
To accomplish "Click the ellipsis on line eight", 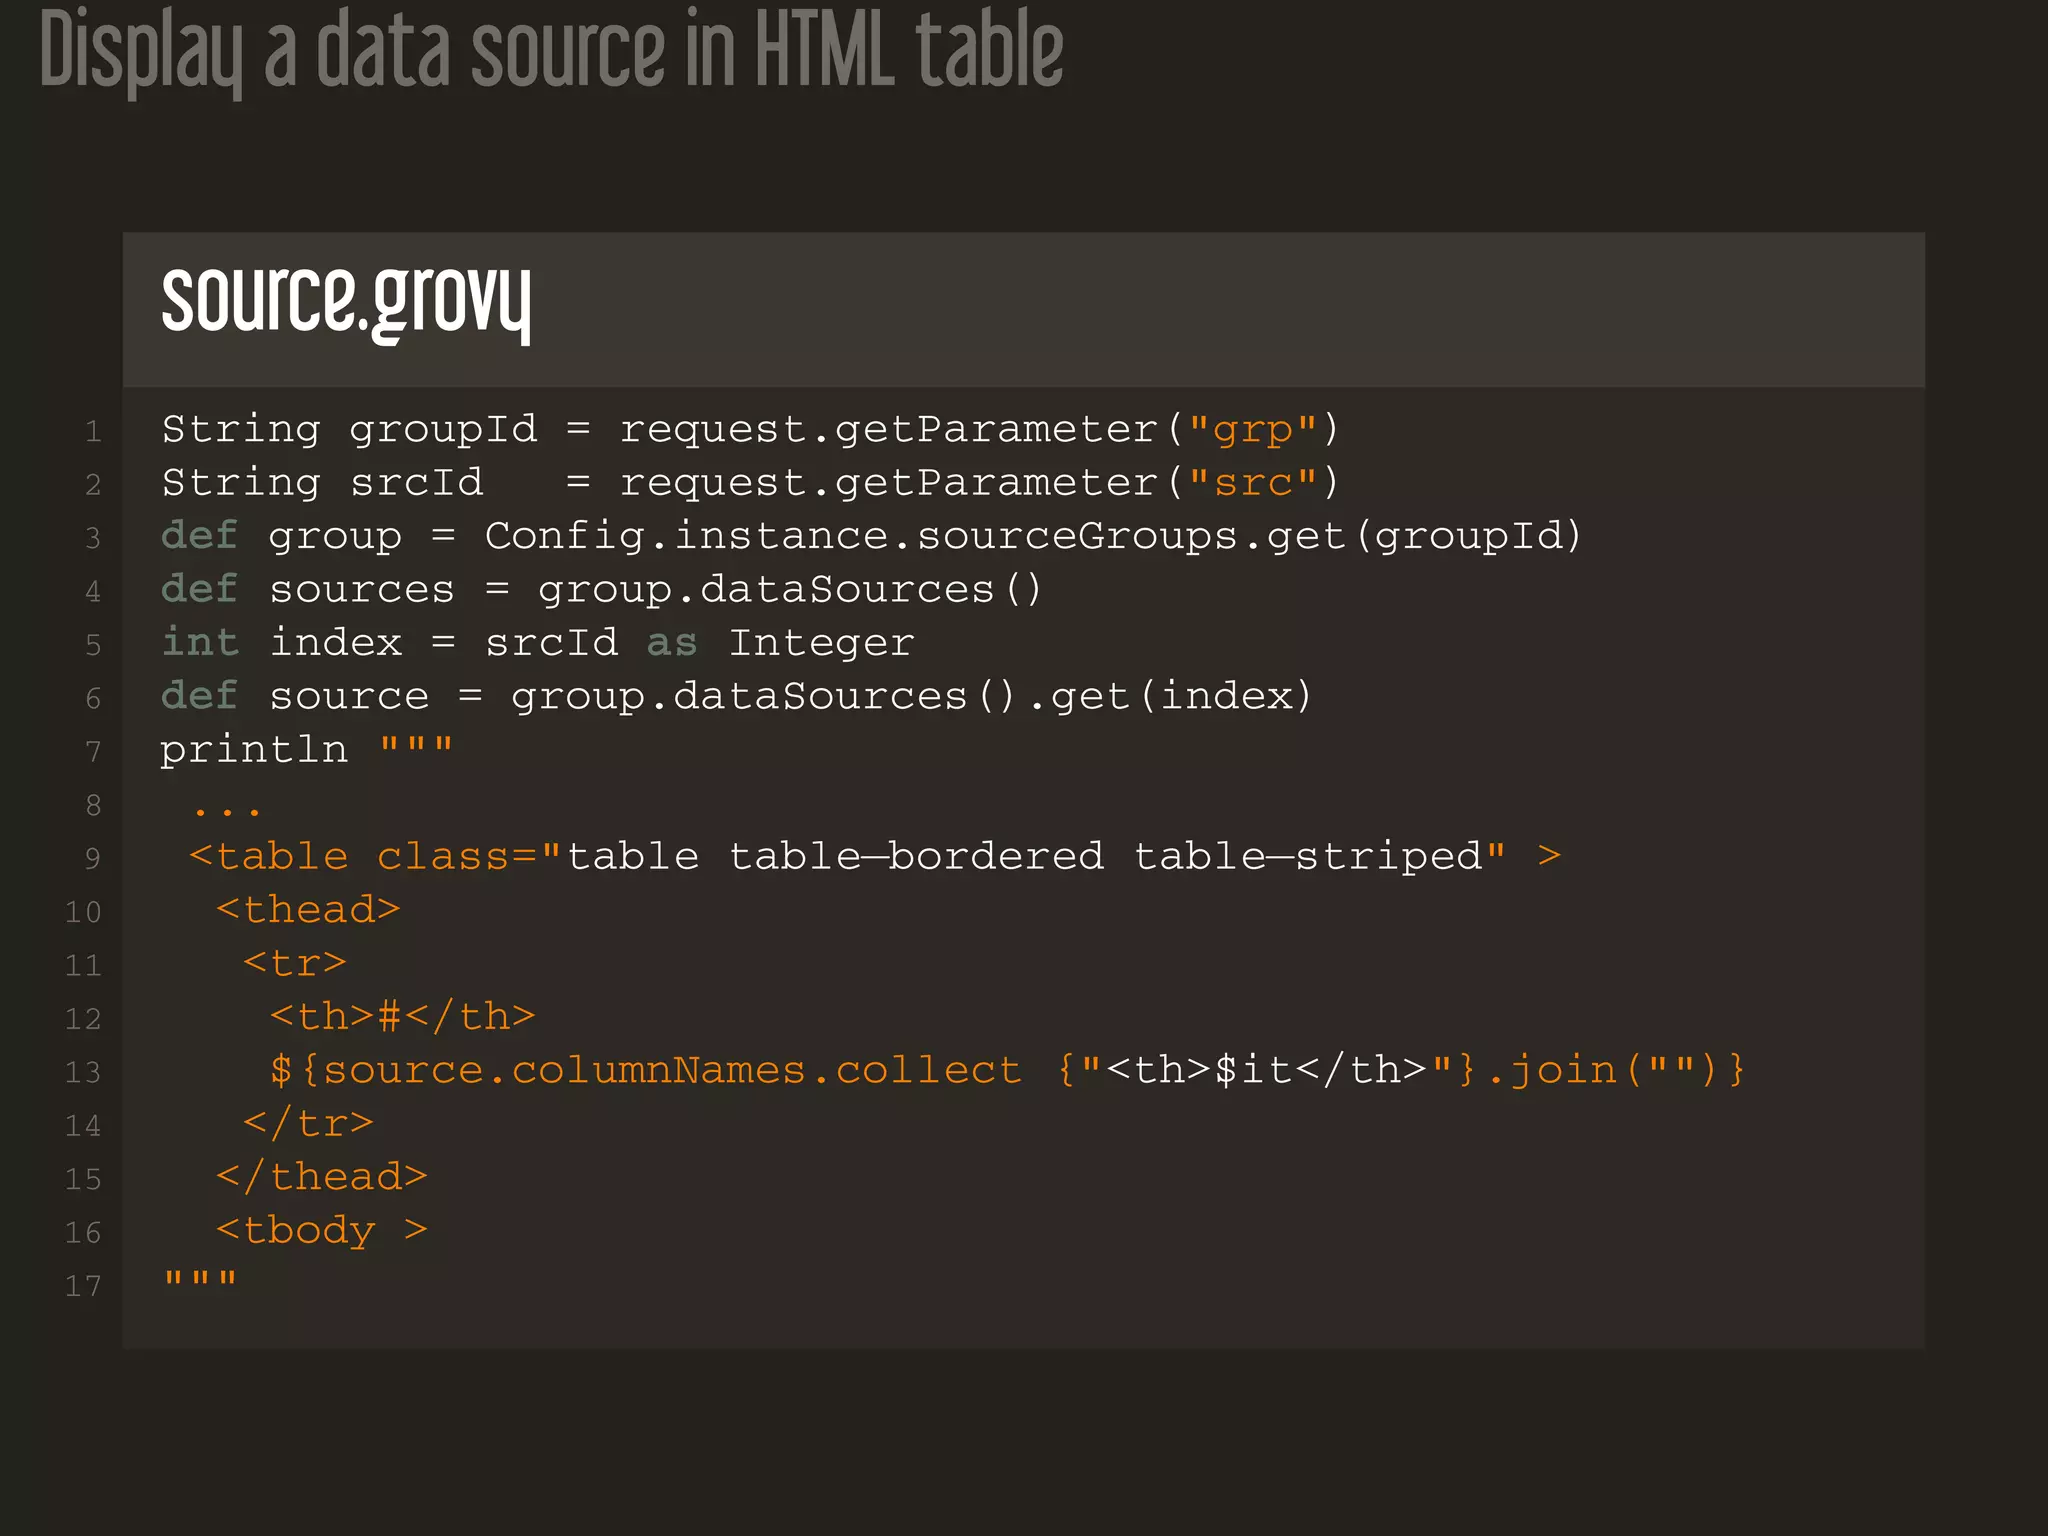I will coord(227,811).
